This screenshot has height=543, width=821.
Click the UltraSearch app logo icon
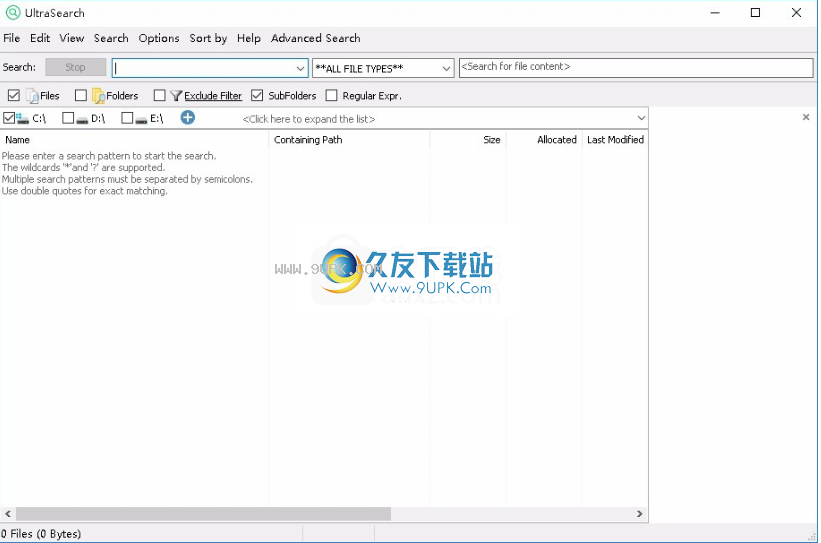pos(13,13)
